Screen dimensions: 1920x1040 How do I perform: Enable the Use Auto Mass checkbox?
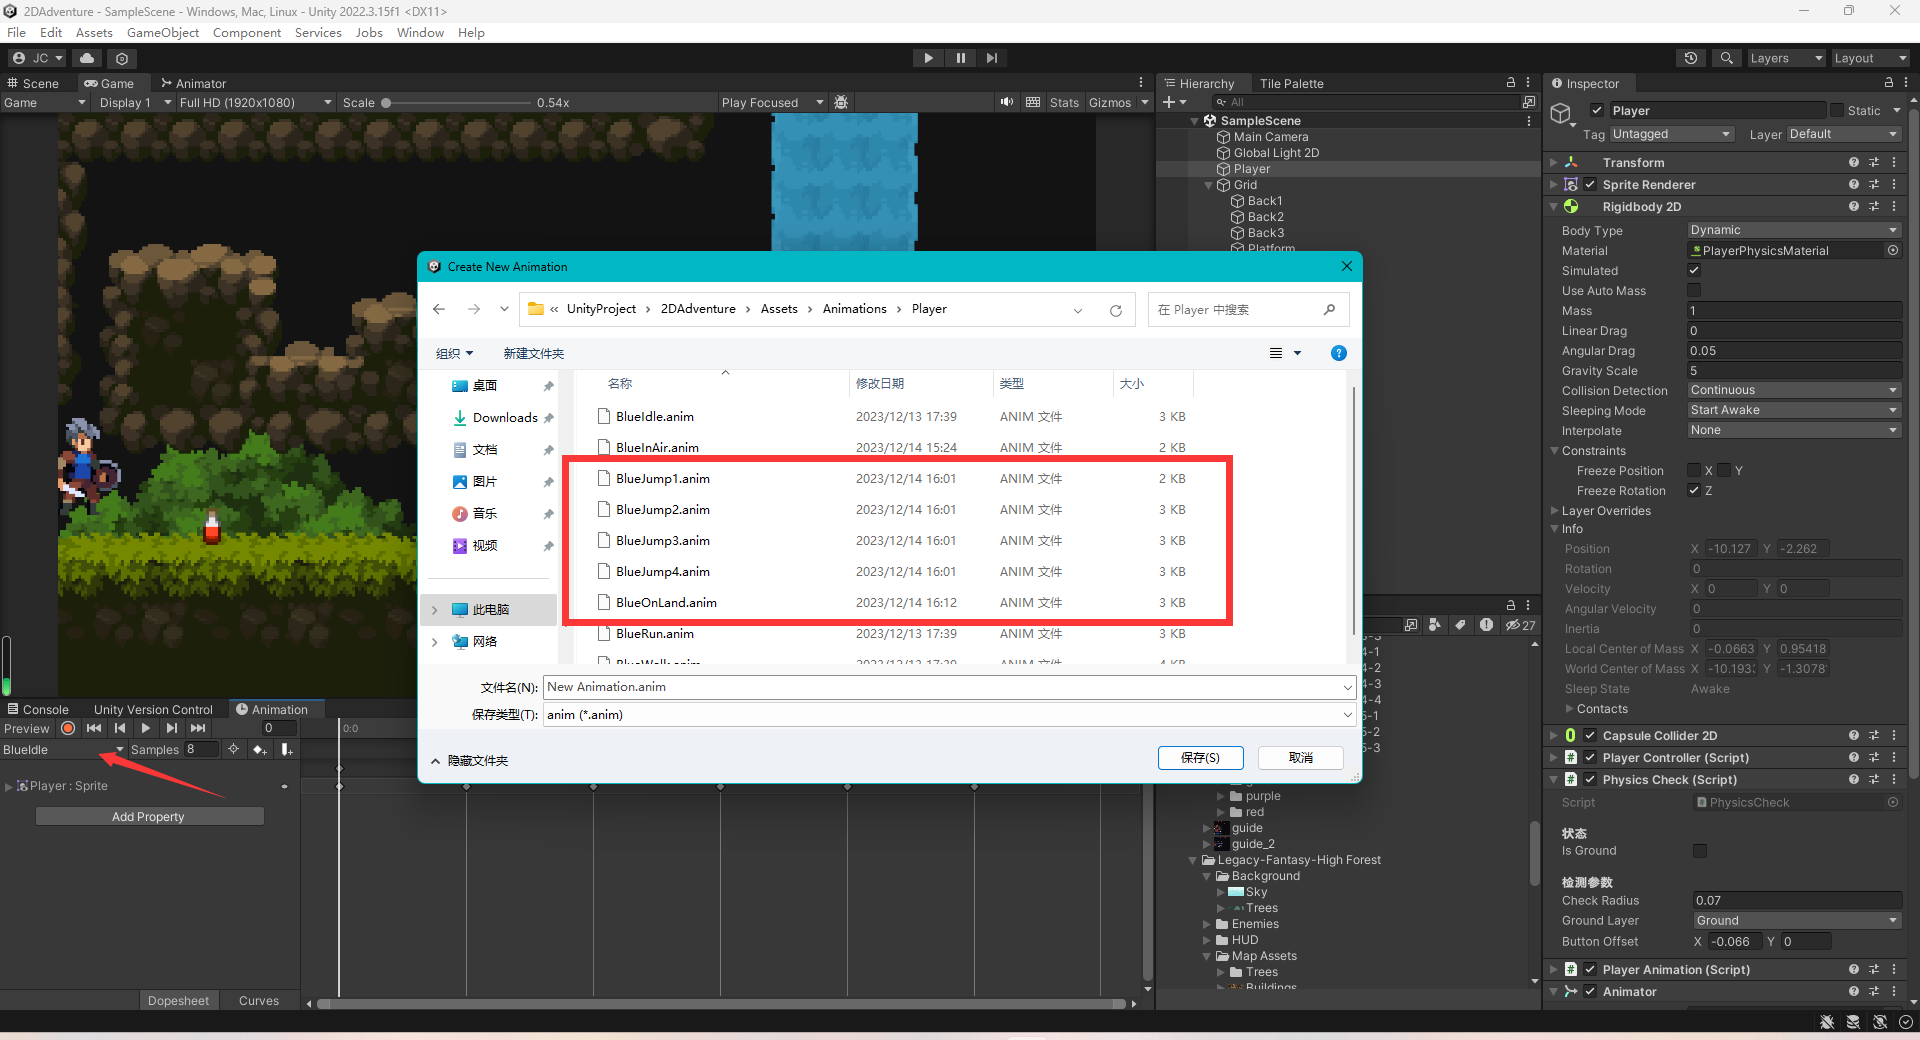click(x=1694, y=290)
